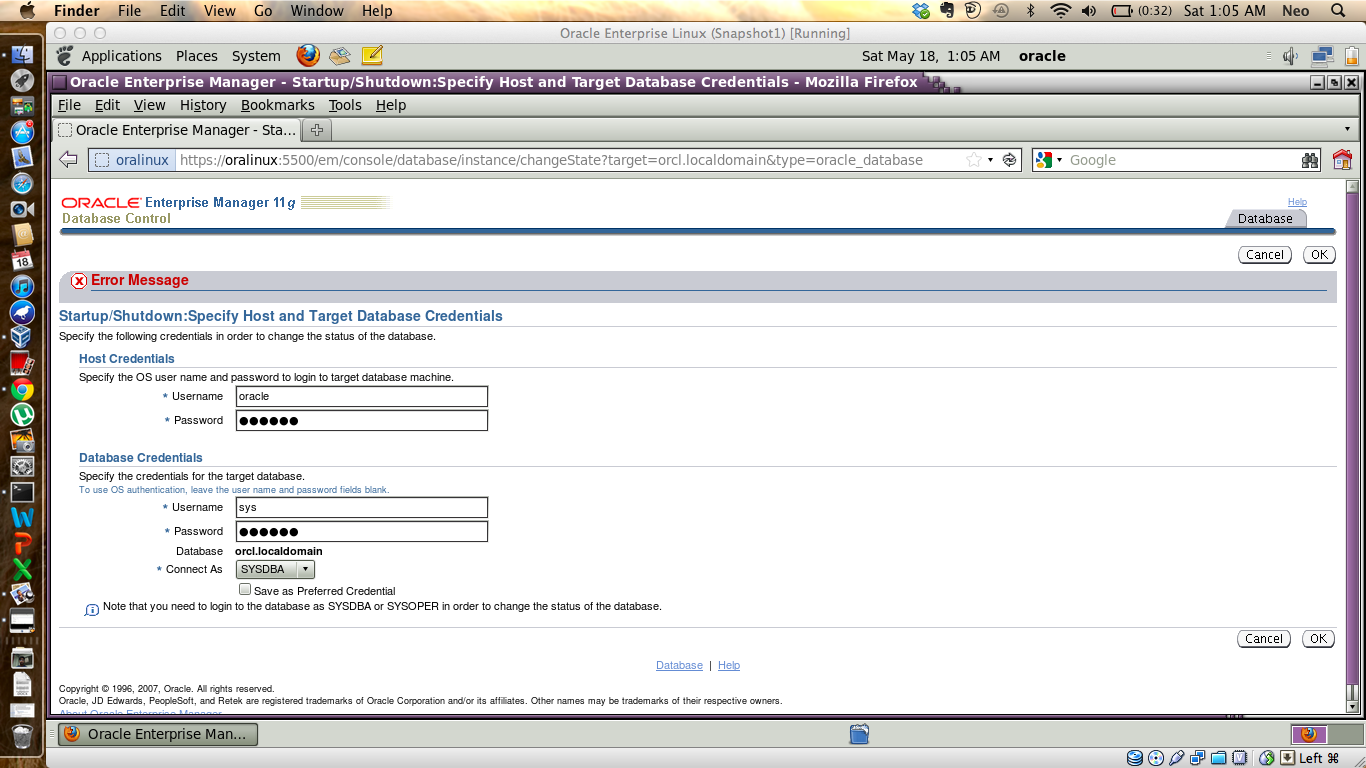Open the Google search engine dropdown
The image size is (1366, 768).
click(x=1049, y=160)
